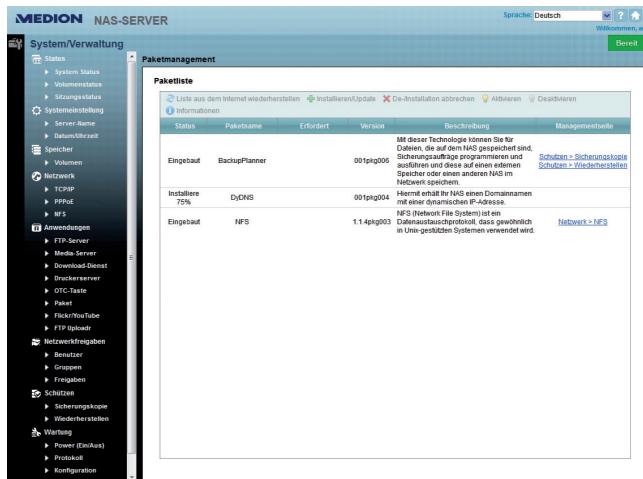Click the Schützen shield icon
Viewport: 643px width, 479px height.
(x=36, y=393)
